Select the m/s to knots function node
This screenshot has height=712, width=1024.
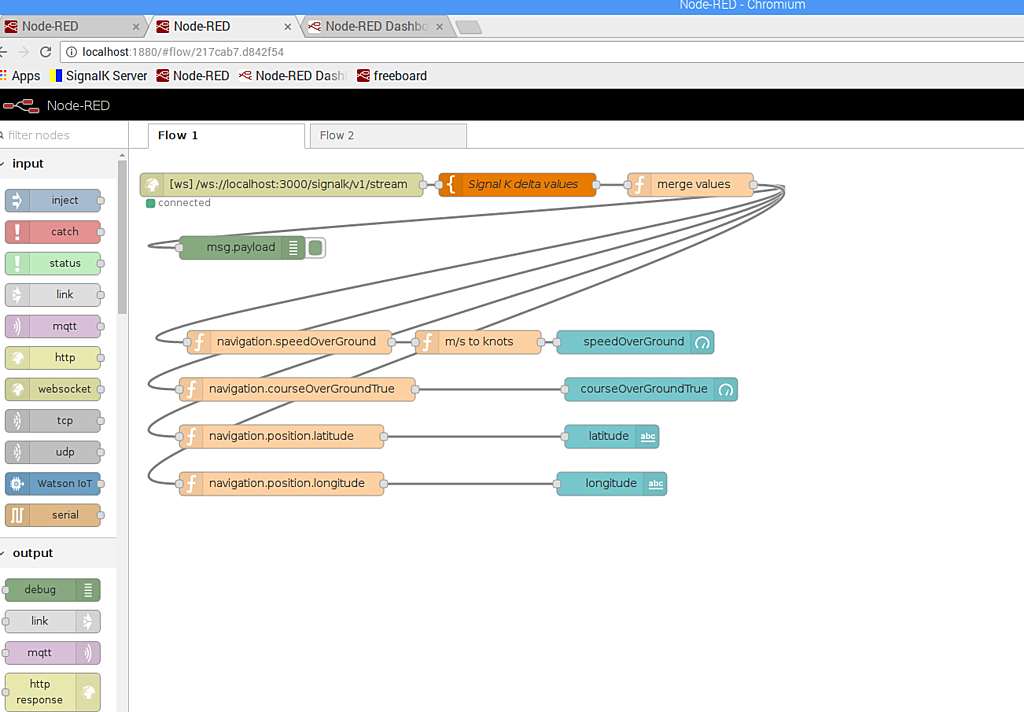[x=478, y=342]
